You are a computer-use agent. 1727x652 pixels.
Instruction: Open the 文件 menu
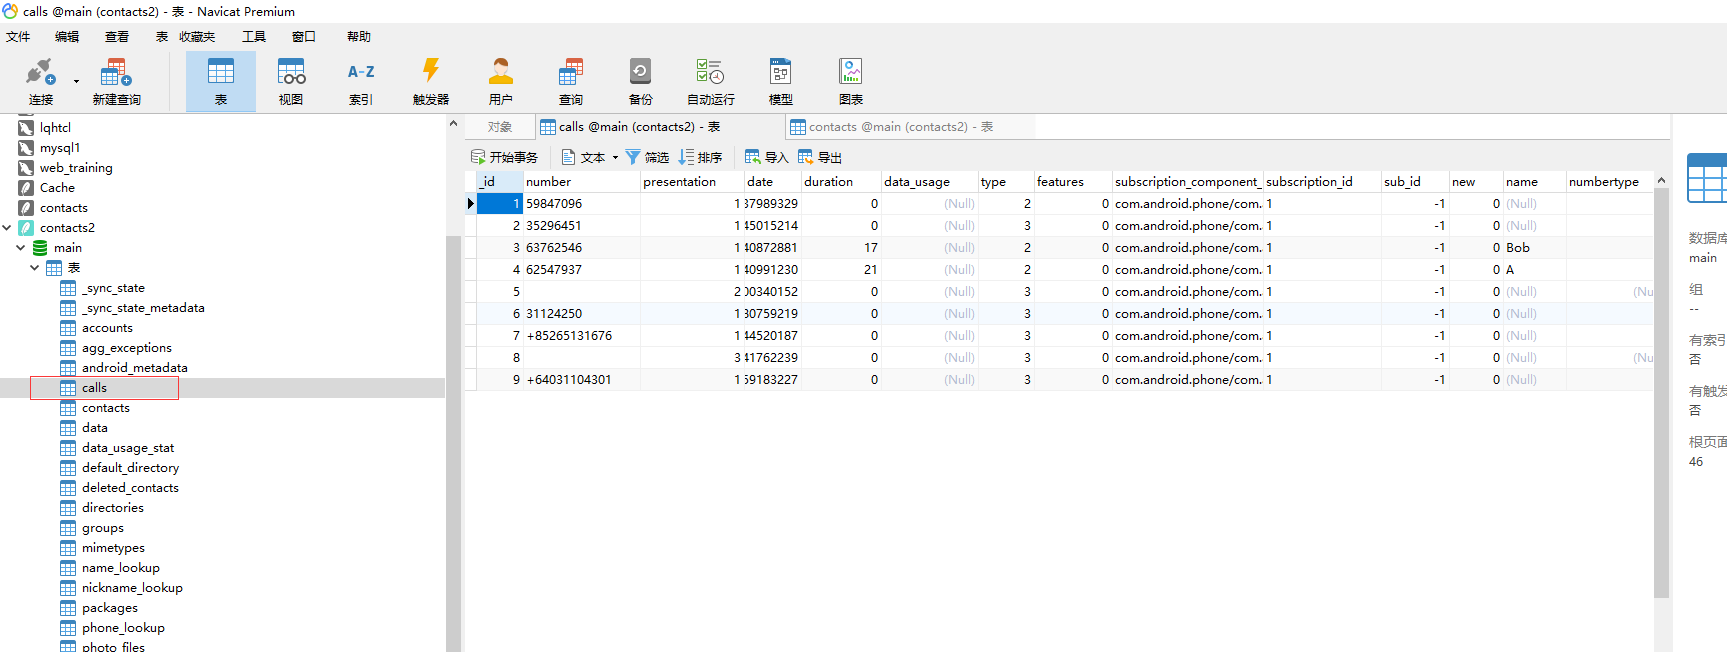pyautogui.click(x=18, y=36)
